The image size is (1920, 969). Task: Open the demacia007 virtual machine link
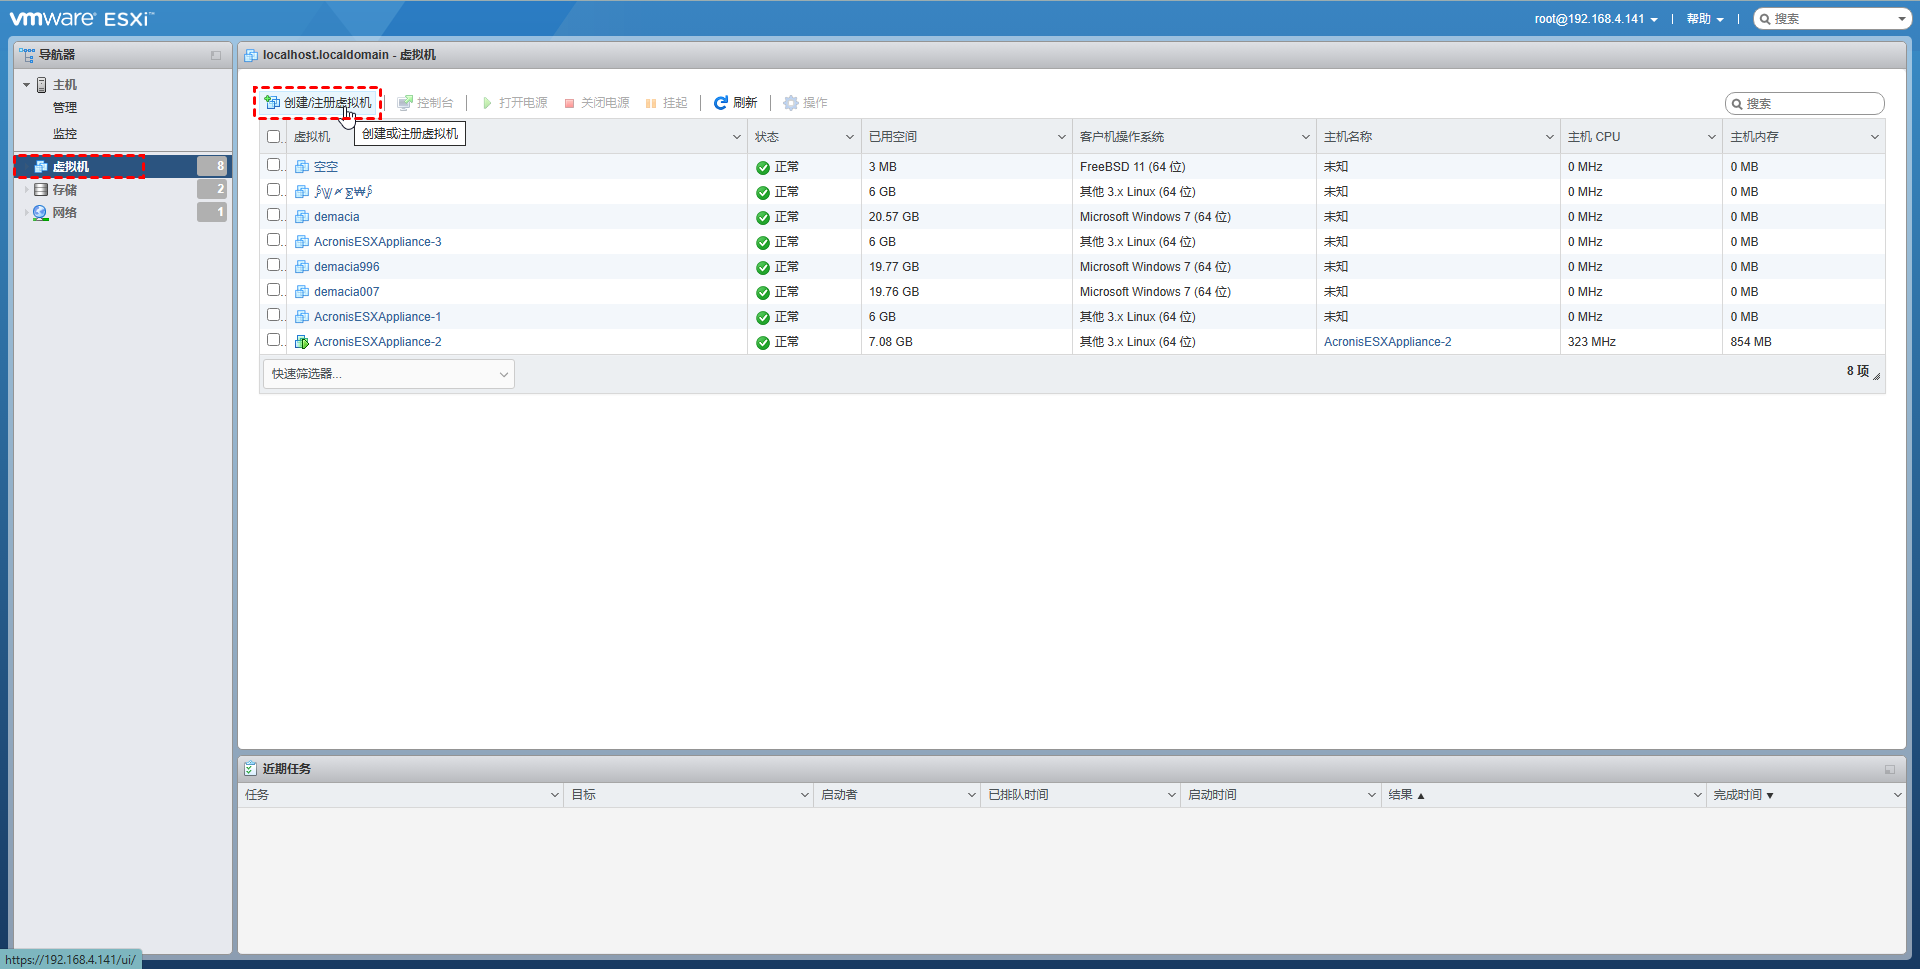pos(346,292)
